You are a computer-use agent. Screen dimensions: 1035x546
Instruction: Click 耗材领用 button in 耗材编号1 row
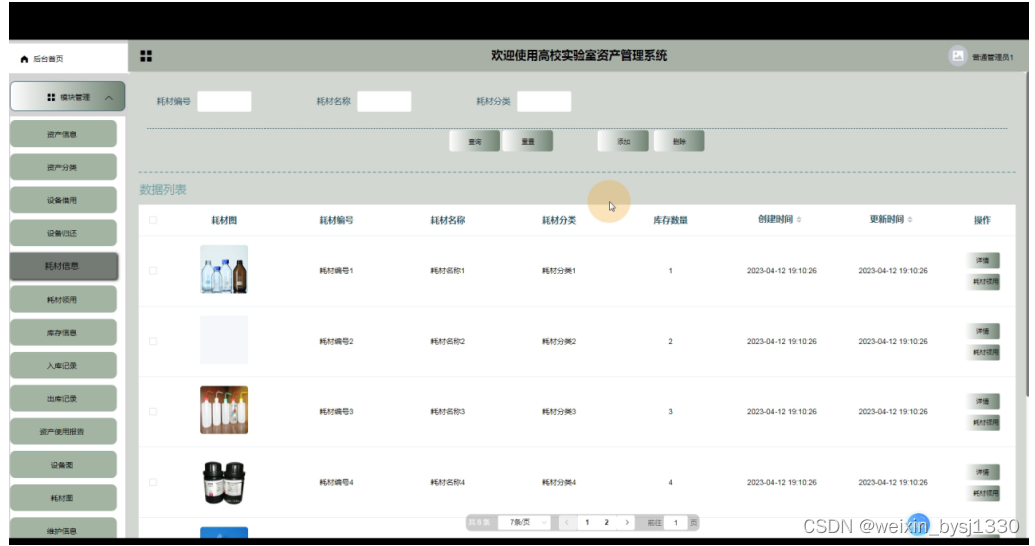pos(985,282)
